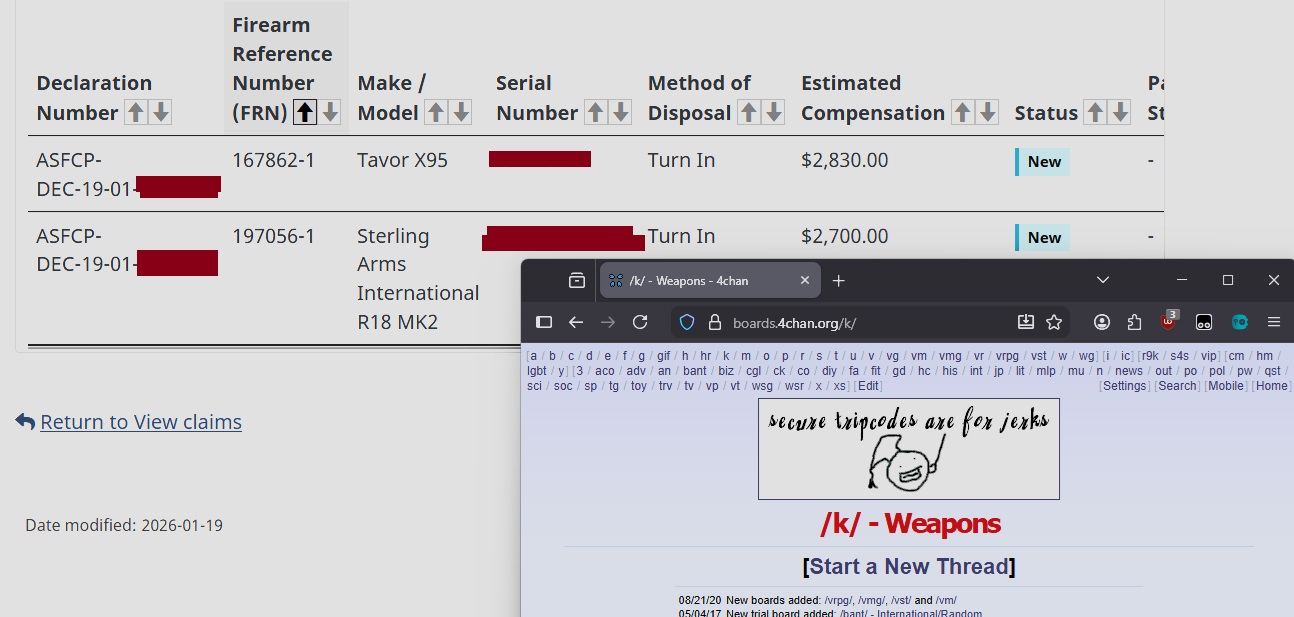This screenshot has height=617, width=1294.
Task: Sort Serial Number column ascending
Action: (x=595, y=112)
